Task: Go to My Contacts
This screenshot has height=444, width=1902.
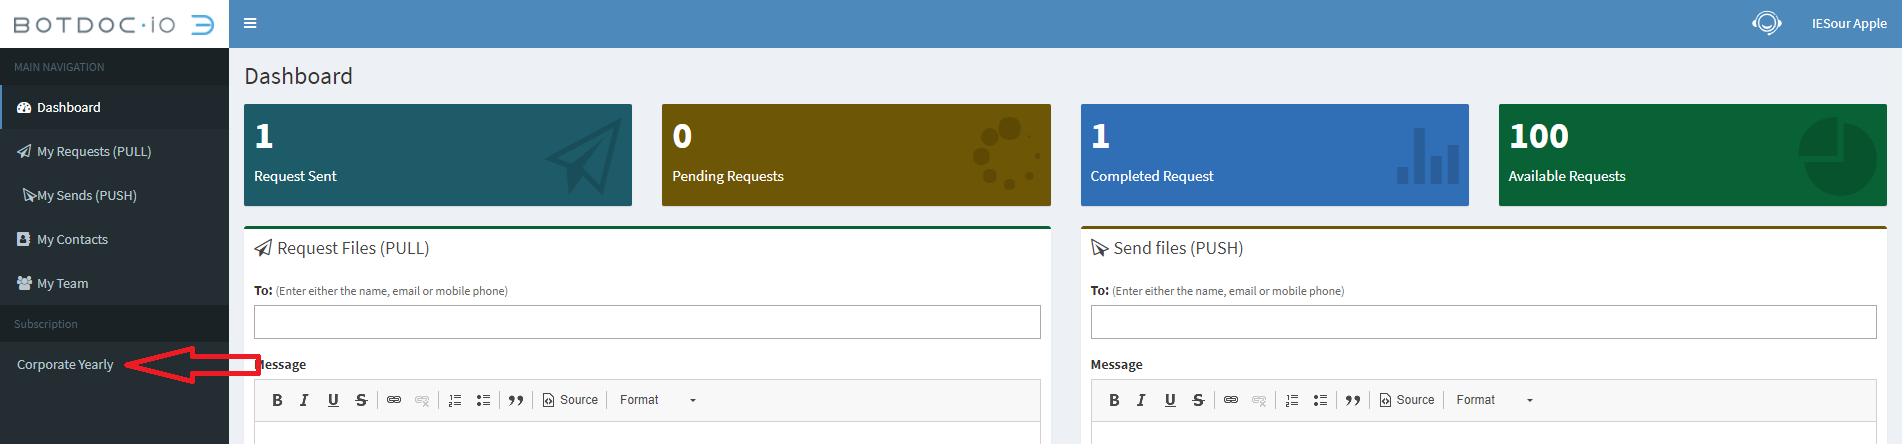Action: (114, 239)
